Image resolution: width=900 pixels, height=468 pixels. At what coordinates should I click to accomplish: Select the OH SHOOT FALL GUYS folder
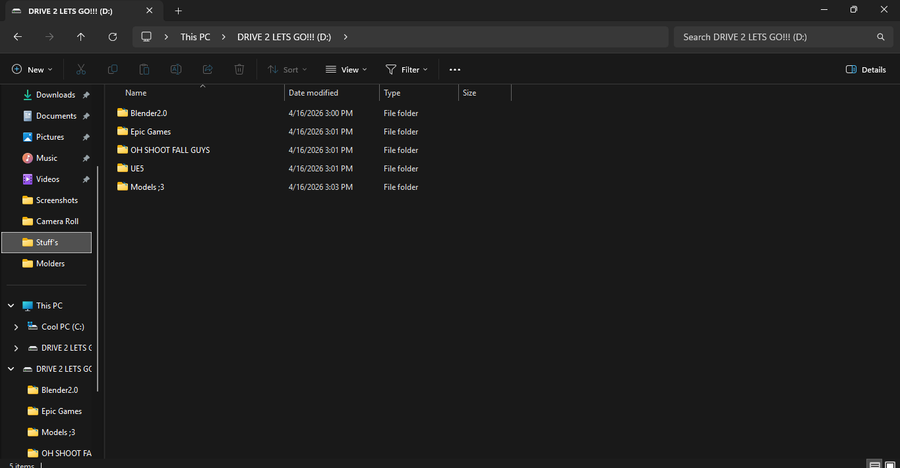[170, 150]
